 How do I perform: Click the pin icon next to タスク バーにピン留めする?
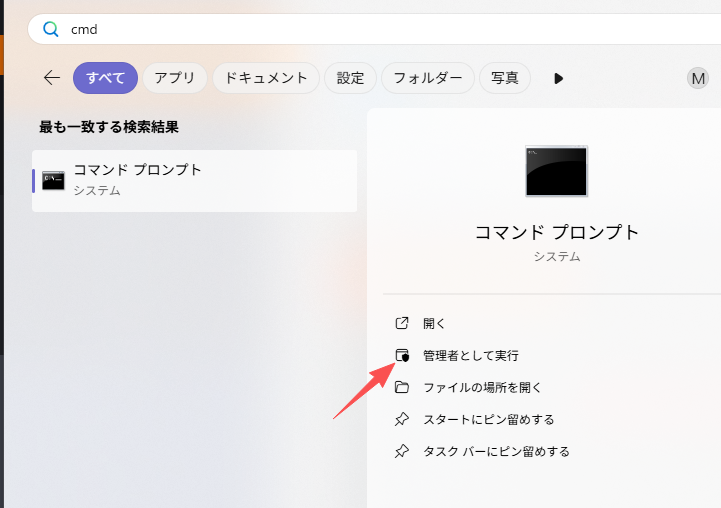[402, 451]
